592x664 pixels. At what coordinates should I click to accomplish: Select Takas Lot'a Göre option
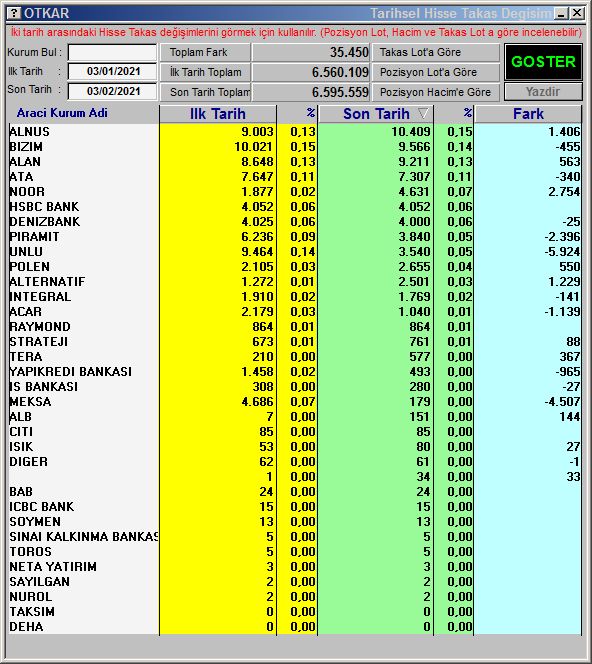pyautogui.click(x=436, y=53)
